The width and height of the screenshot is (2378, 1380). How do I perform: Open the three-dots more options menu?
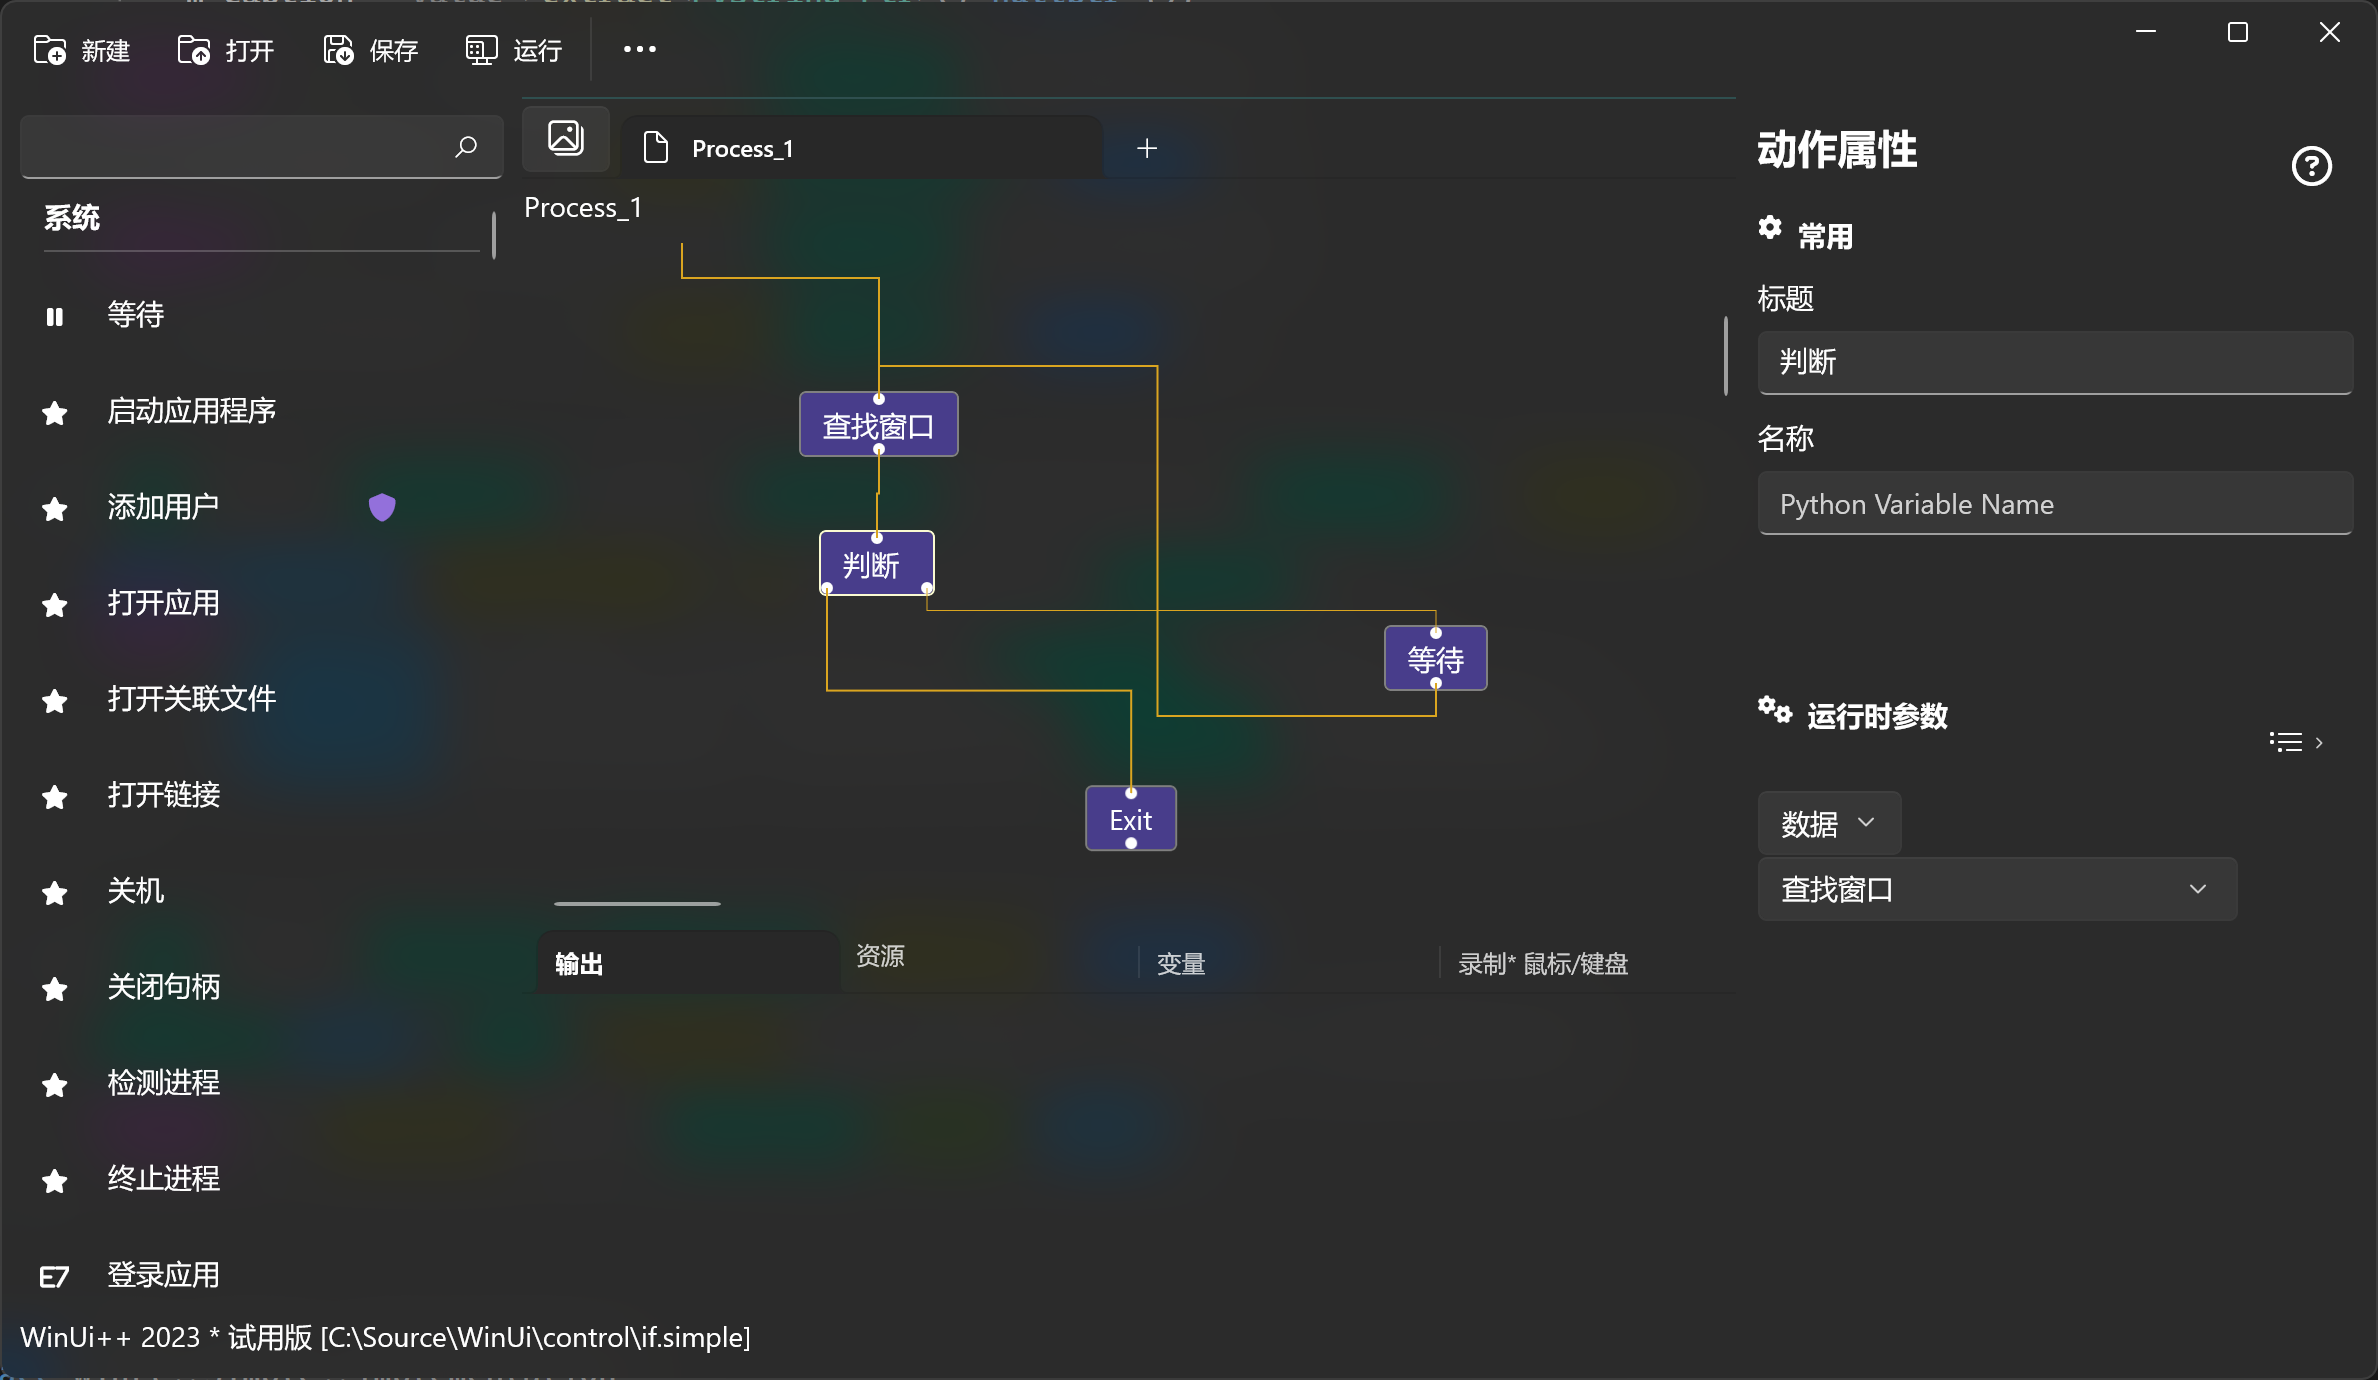point(639,49)
